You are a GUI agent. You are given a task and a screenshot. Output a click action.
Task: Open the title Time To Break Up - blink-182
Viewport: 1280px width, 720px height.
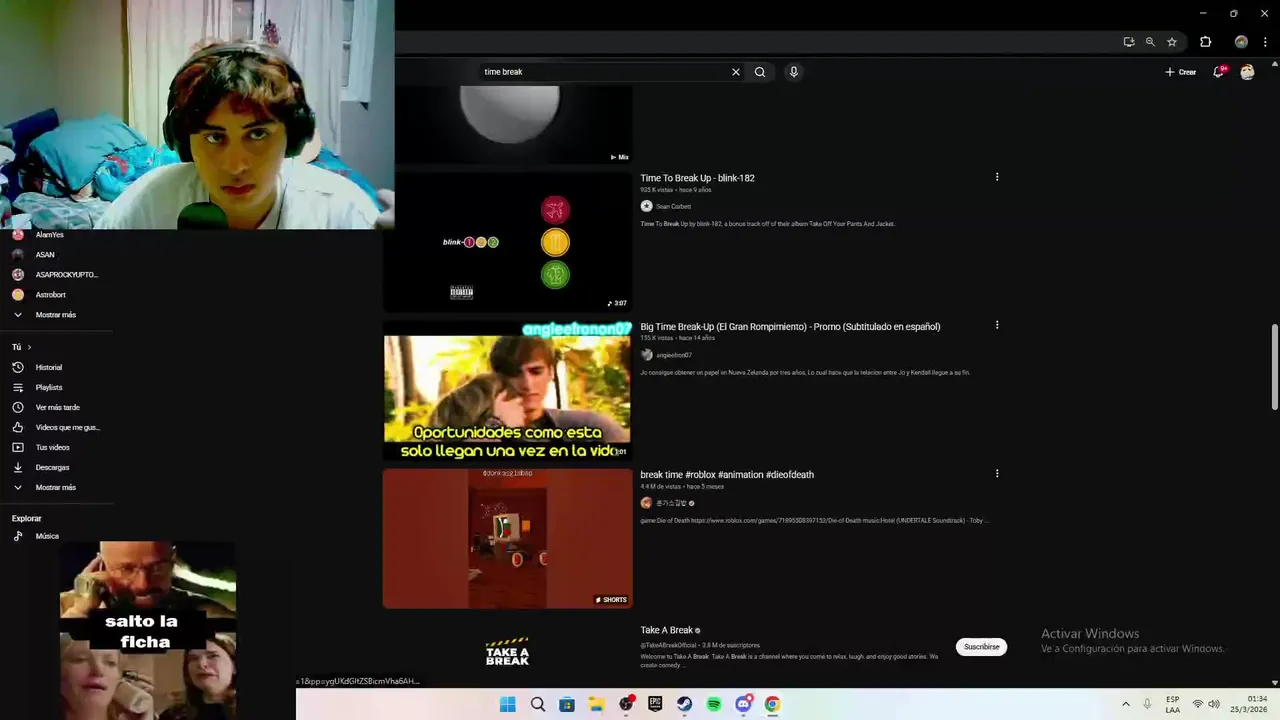click(x=697, y=178)
